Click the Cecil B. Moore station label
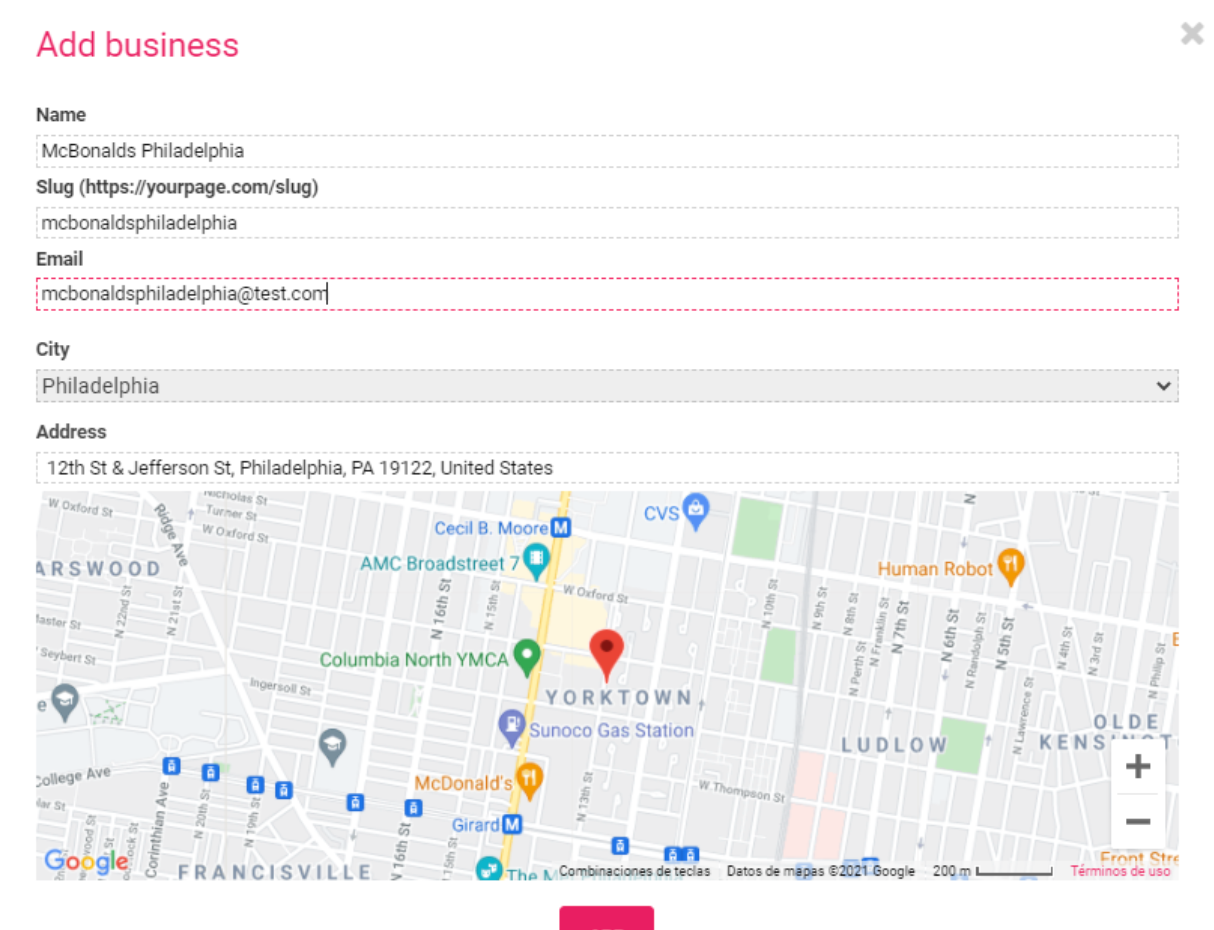Screen dimensions: 1214x930 pos(491,528)
